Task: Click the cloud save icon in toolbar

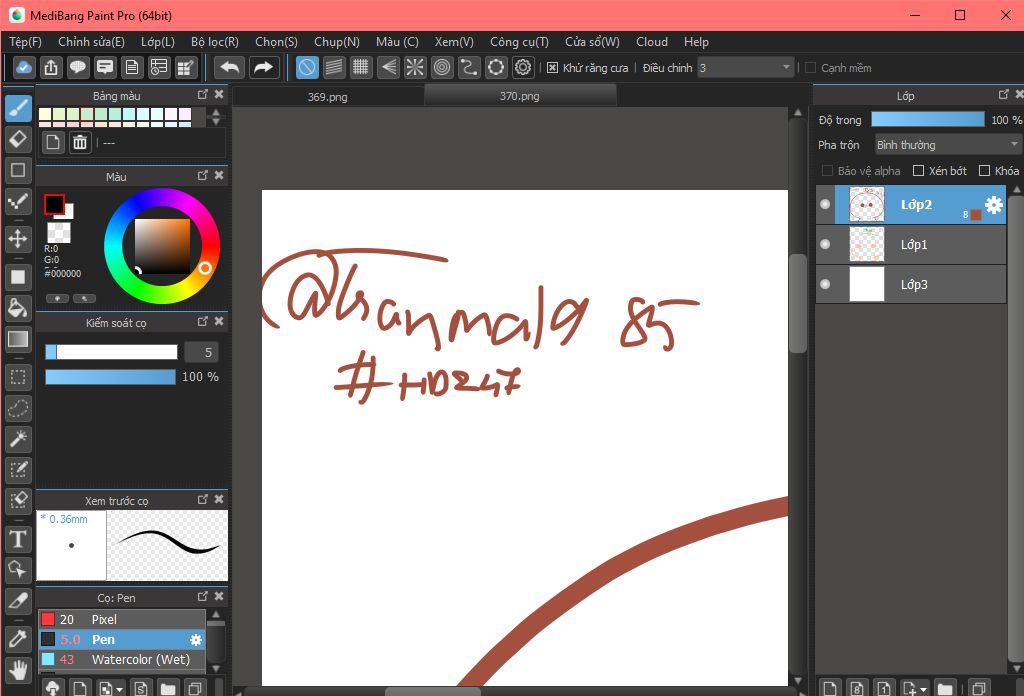Action: tap(24, 67)
